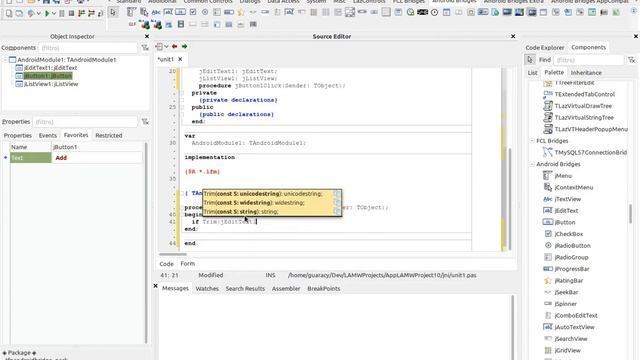The image size is (640, 360).
Task: Select jCheckBox in the palette list
Action: click(568, 234)
